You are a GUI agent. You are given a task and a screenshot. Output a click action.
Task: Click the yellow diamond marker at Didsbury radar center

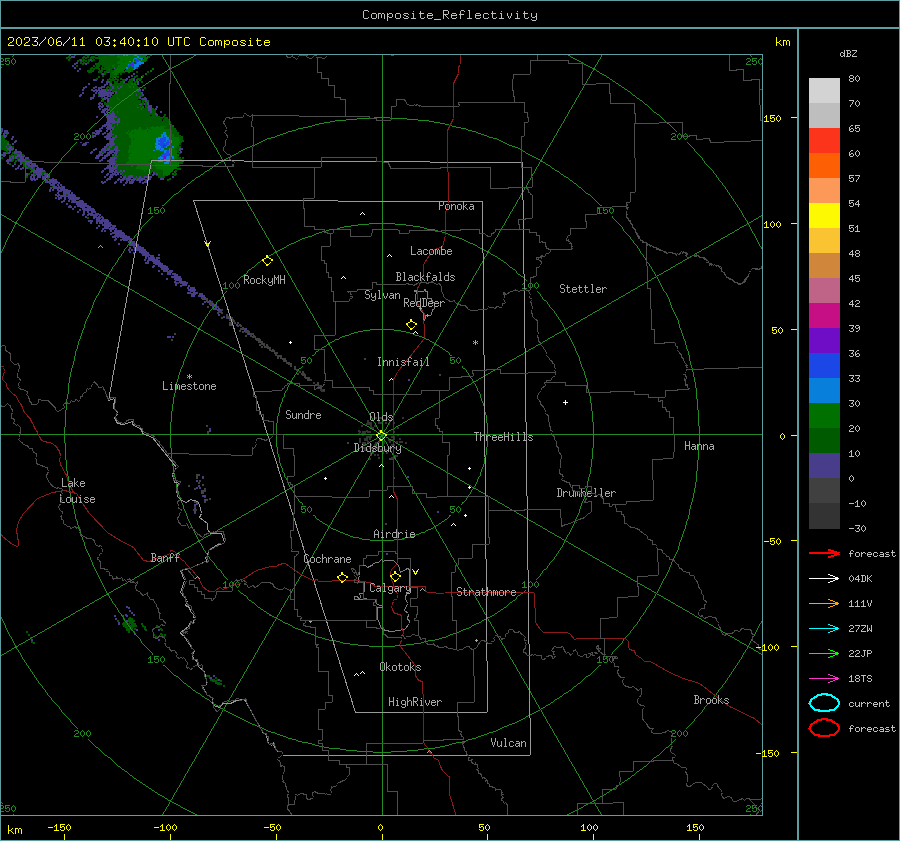[381, 436]
